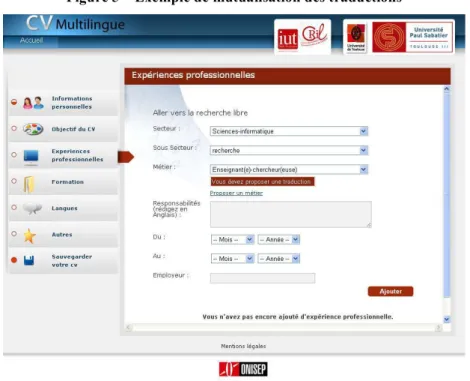This screenshot has width=470, height=381.
Task: Open the Au month dropdown
Action: pos(233,258)
